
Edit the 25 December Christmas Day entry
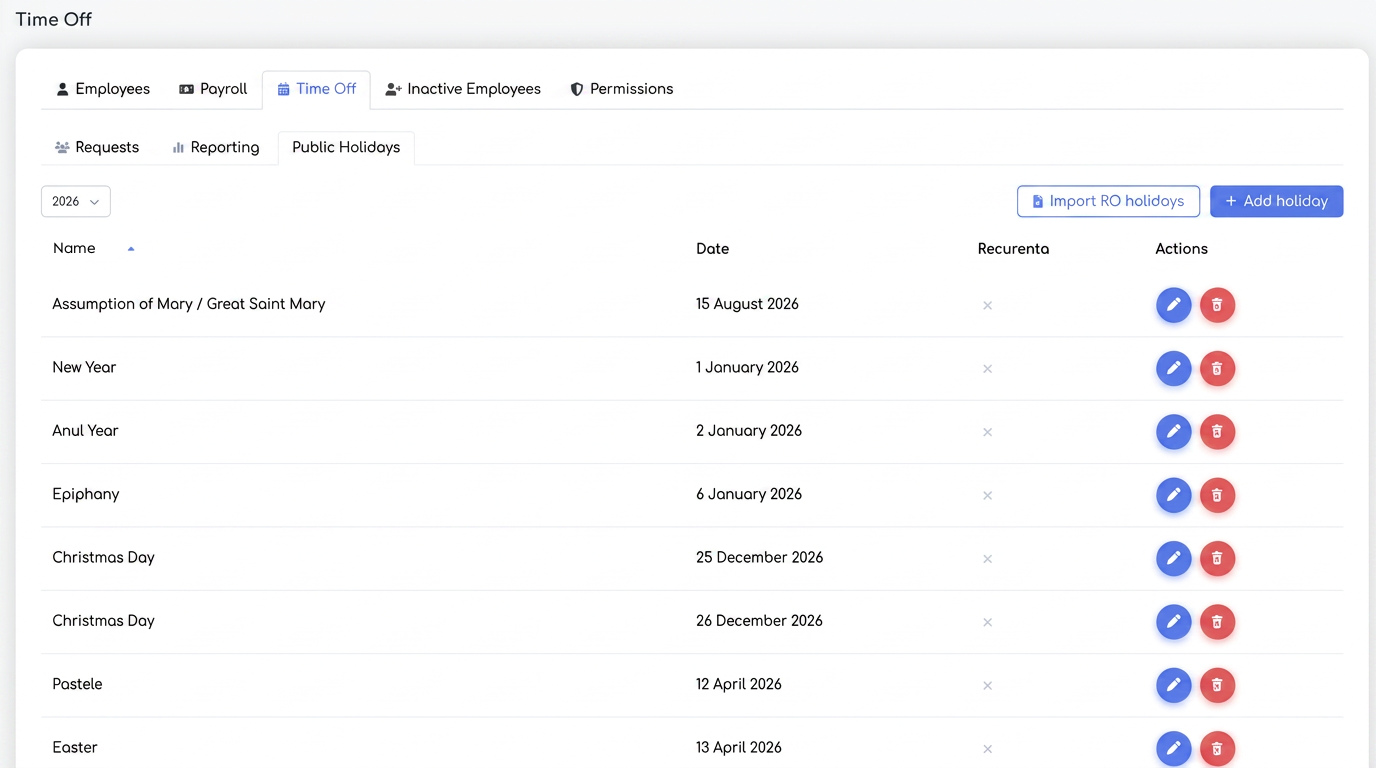[1173, 558]
